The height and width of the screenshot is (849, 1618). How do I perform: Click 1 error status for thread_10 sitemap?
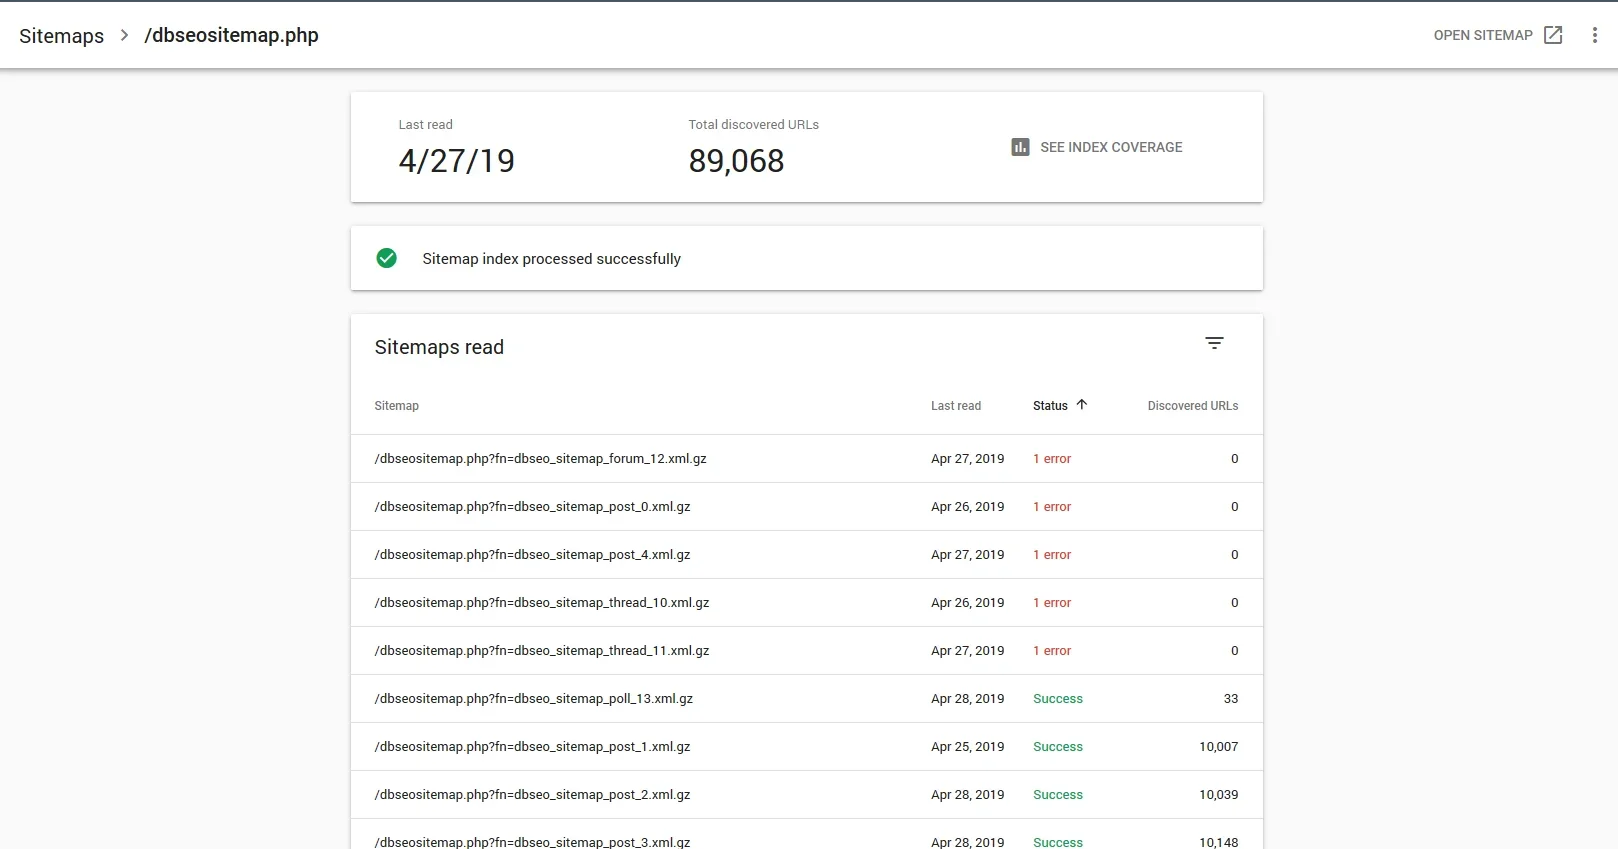[x=1052, y=603]
